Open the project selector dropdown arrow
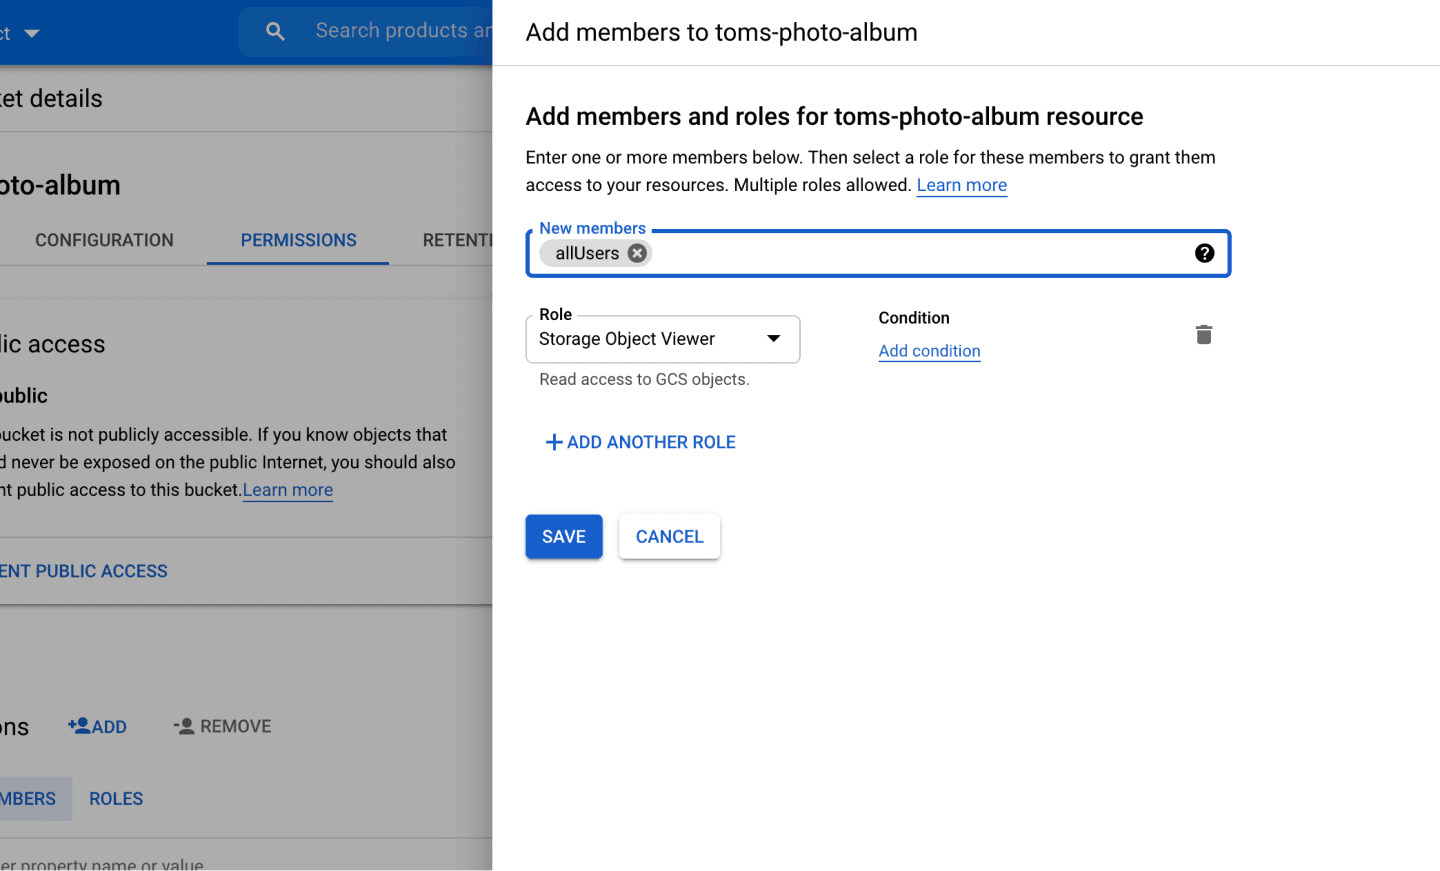 click(32, 33)
